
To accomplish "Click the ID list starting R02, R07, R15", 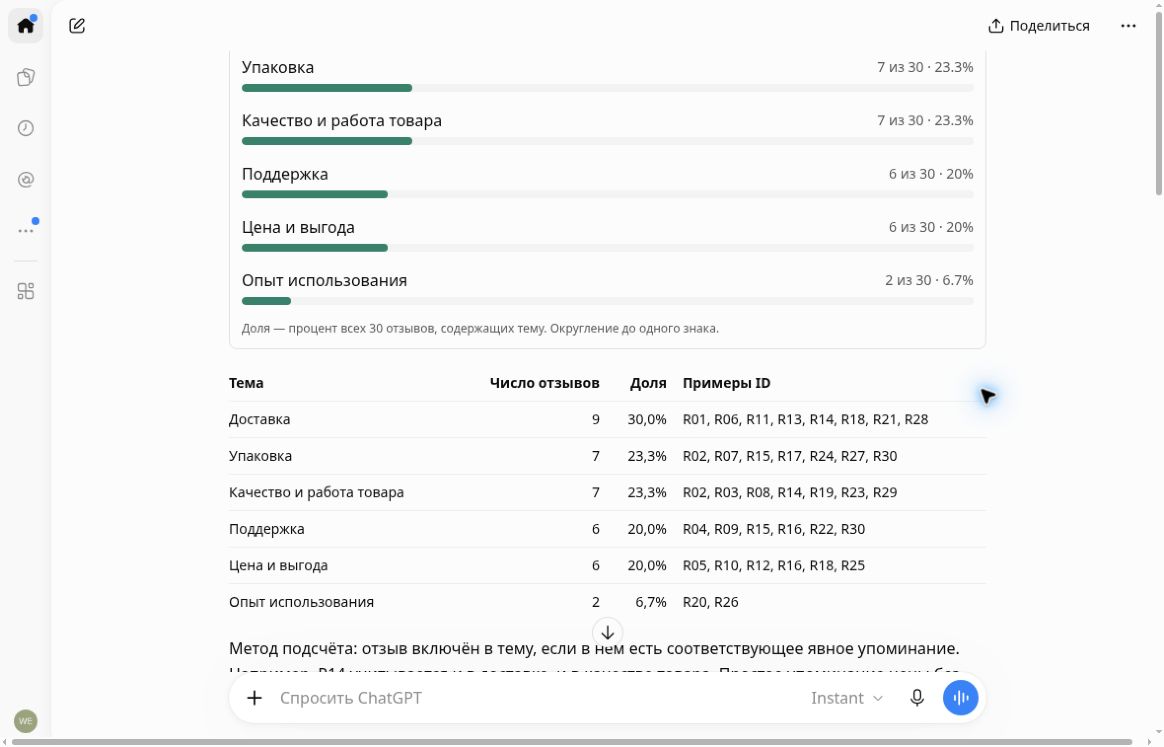I will tap(790, 456).
